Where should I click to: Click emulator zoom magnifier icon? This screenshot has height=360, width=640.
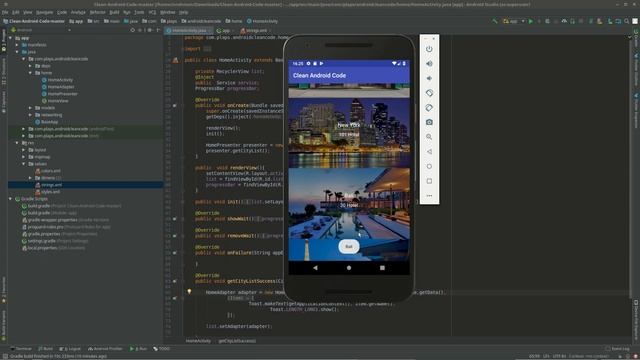(x=429, y=137)
